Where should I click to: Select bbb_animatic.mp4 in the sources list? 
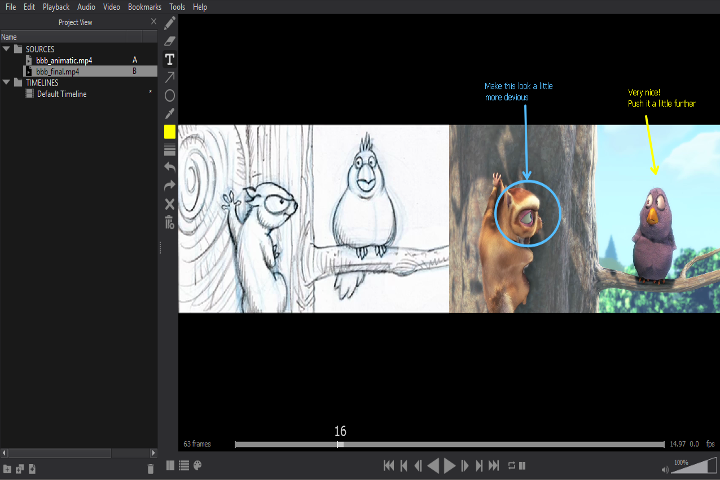64,60
